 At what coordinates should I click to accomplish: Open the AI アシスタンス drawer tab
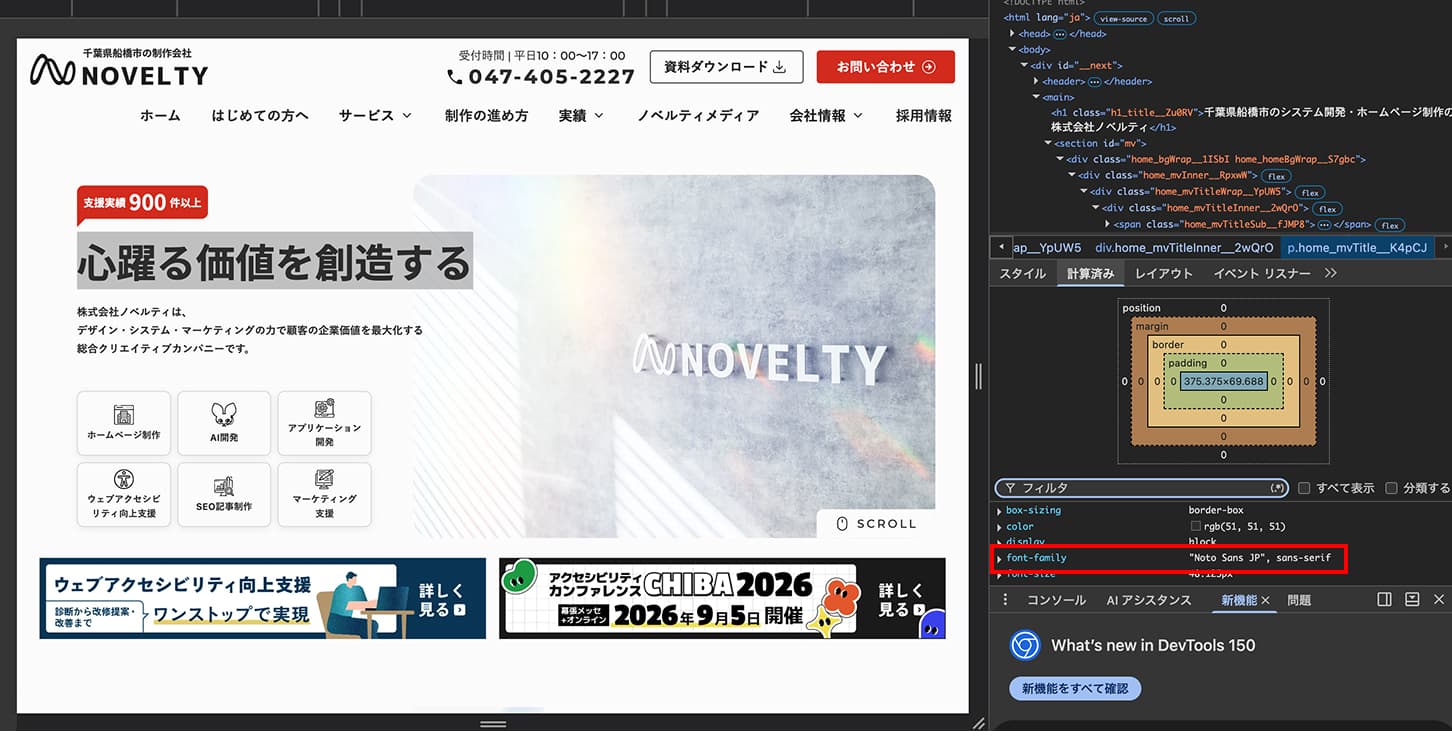click(x=1149, y=600)
